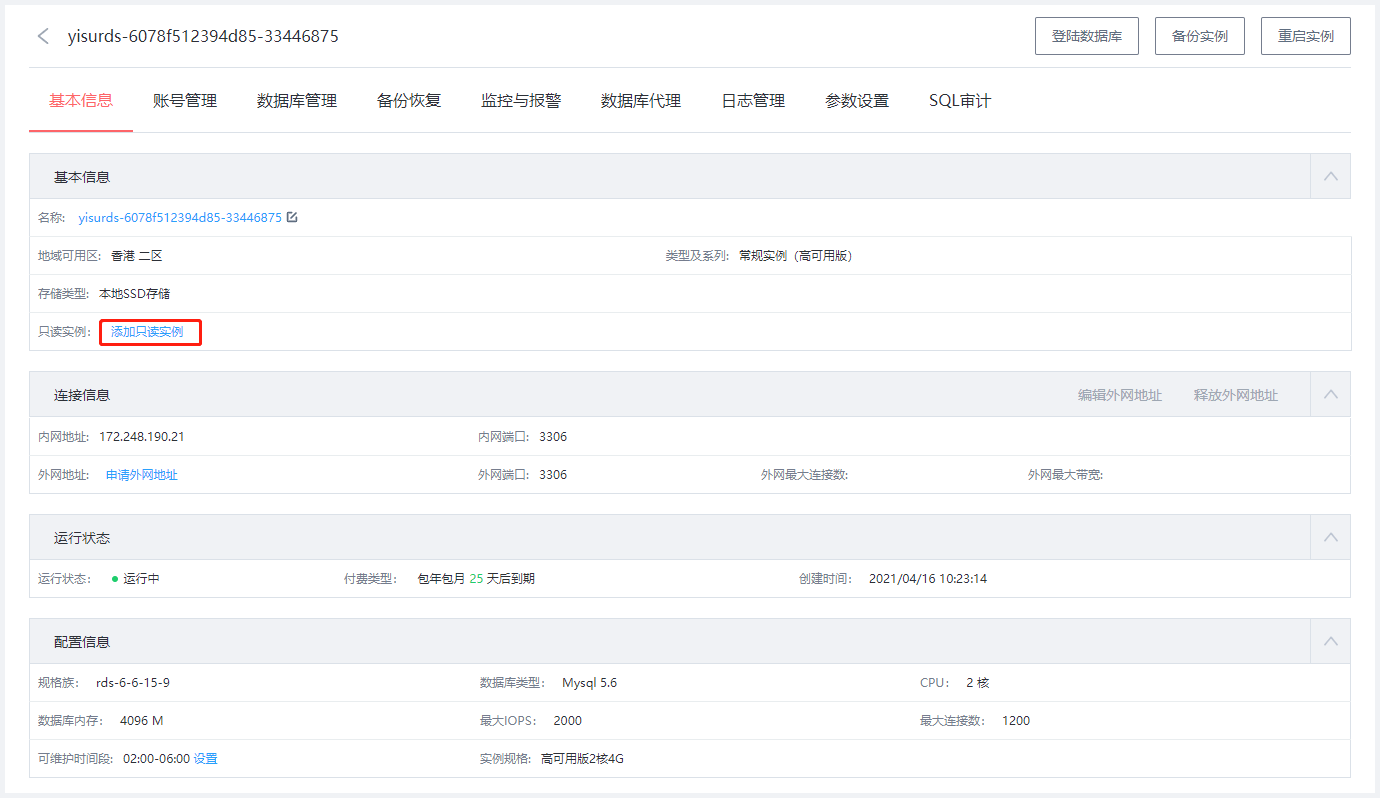This screenshot has width=1380, height=798.
Task: Click the CPU value 2 核
Action: coord(977,683)
